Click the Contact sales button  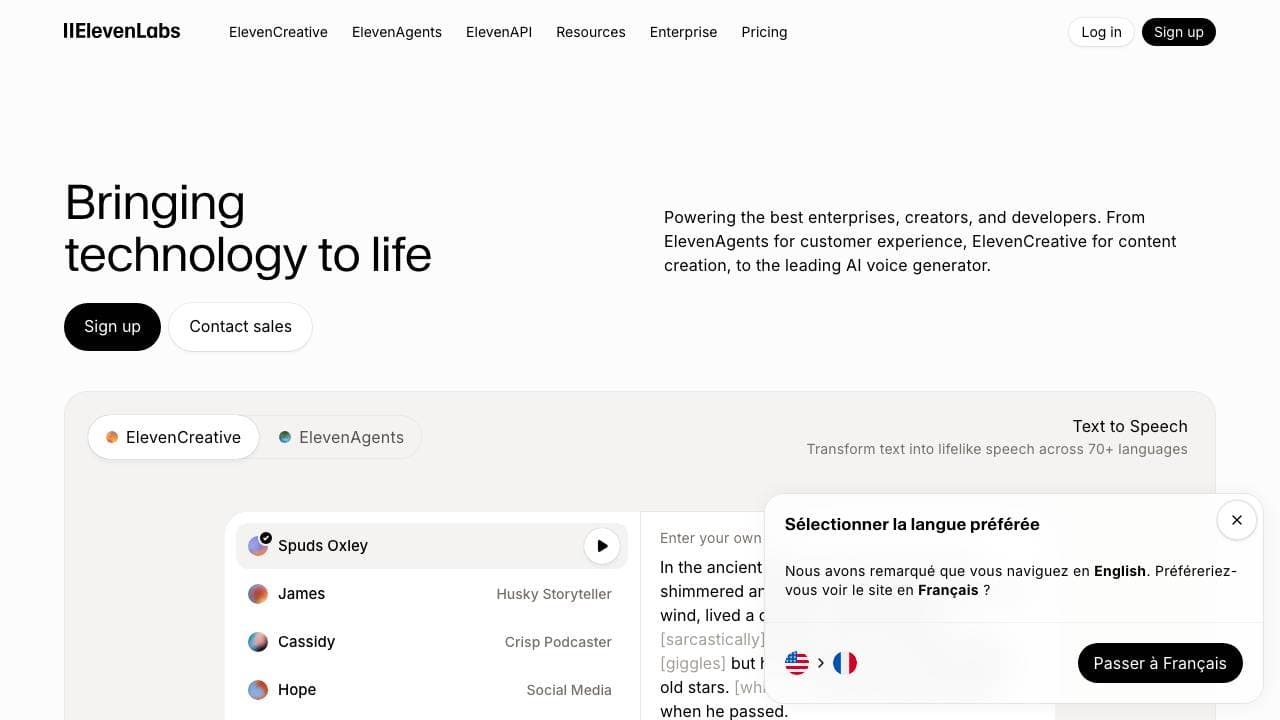coord(240,326)
